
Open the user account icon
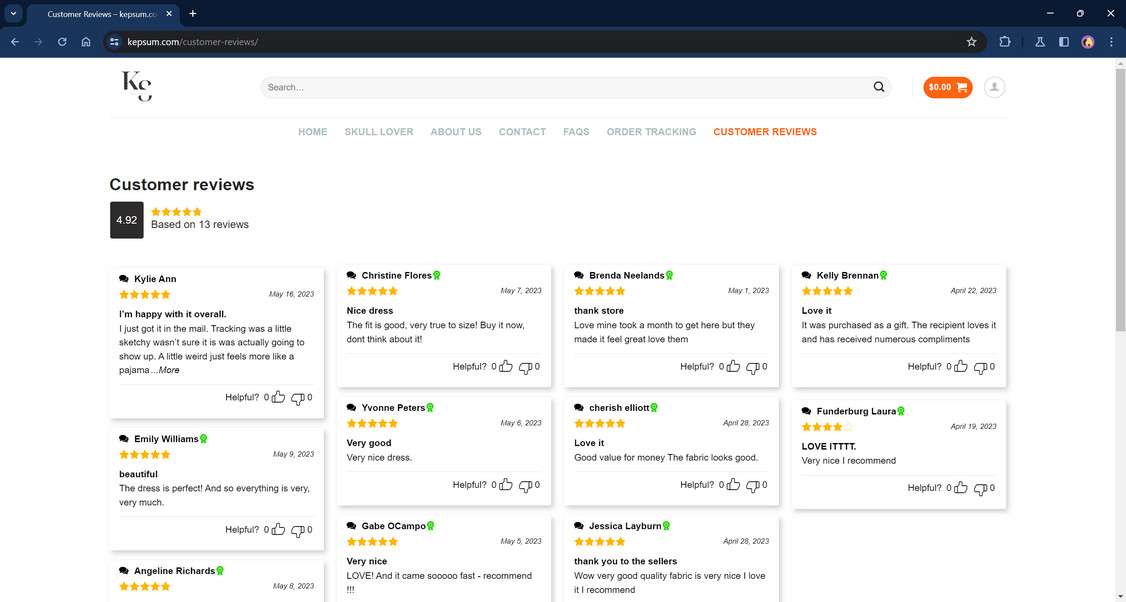pos(995,87)
